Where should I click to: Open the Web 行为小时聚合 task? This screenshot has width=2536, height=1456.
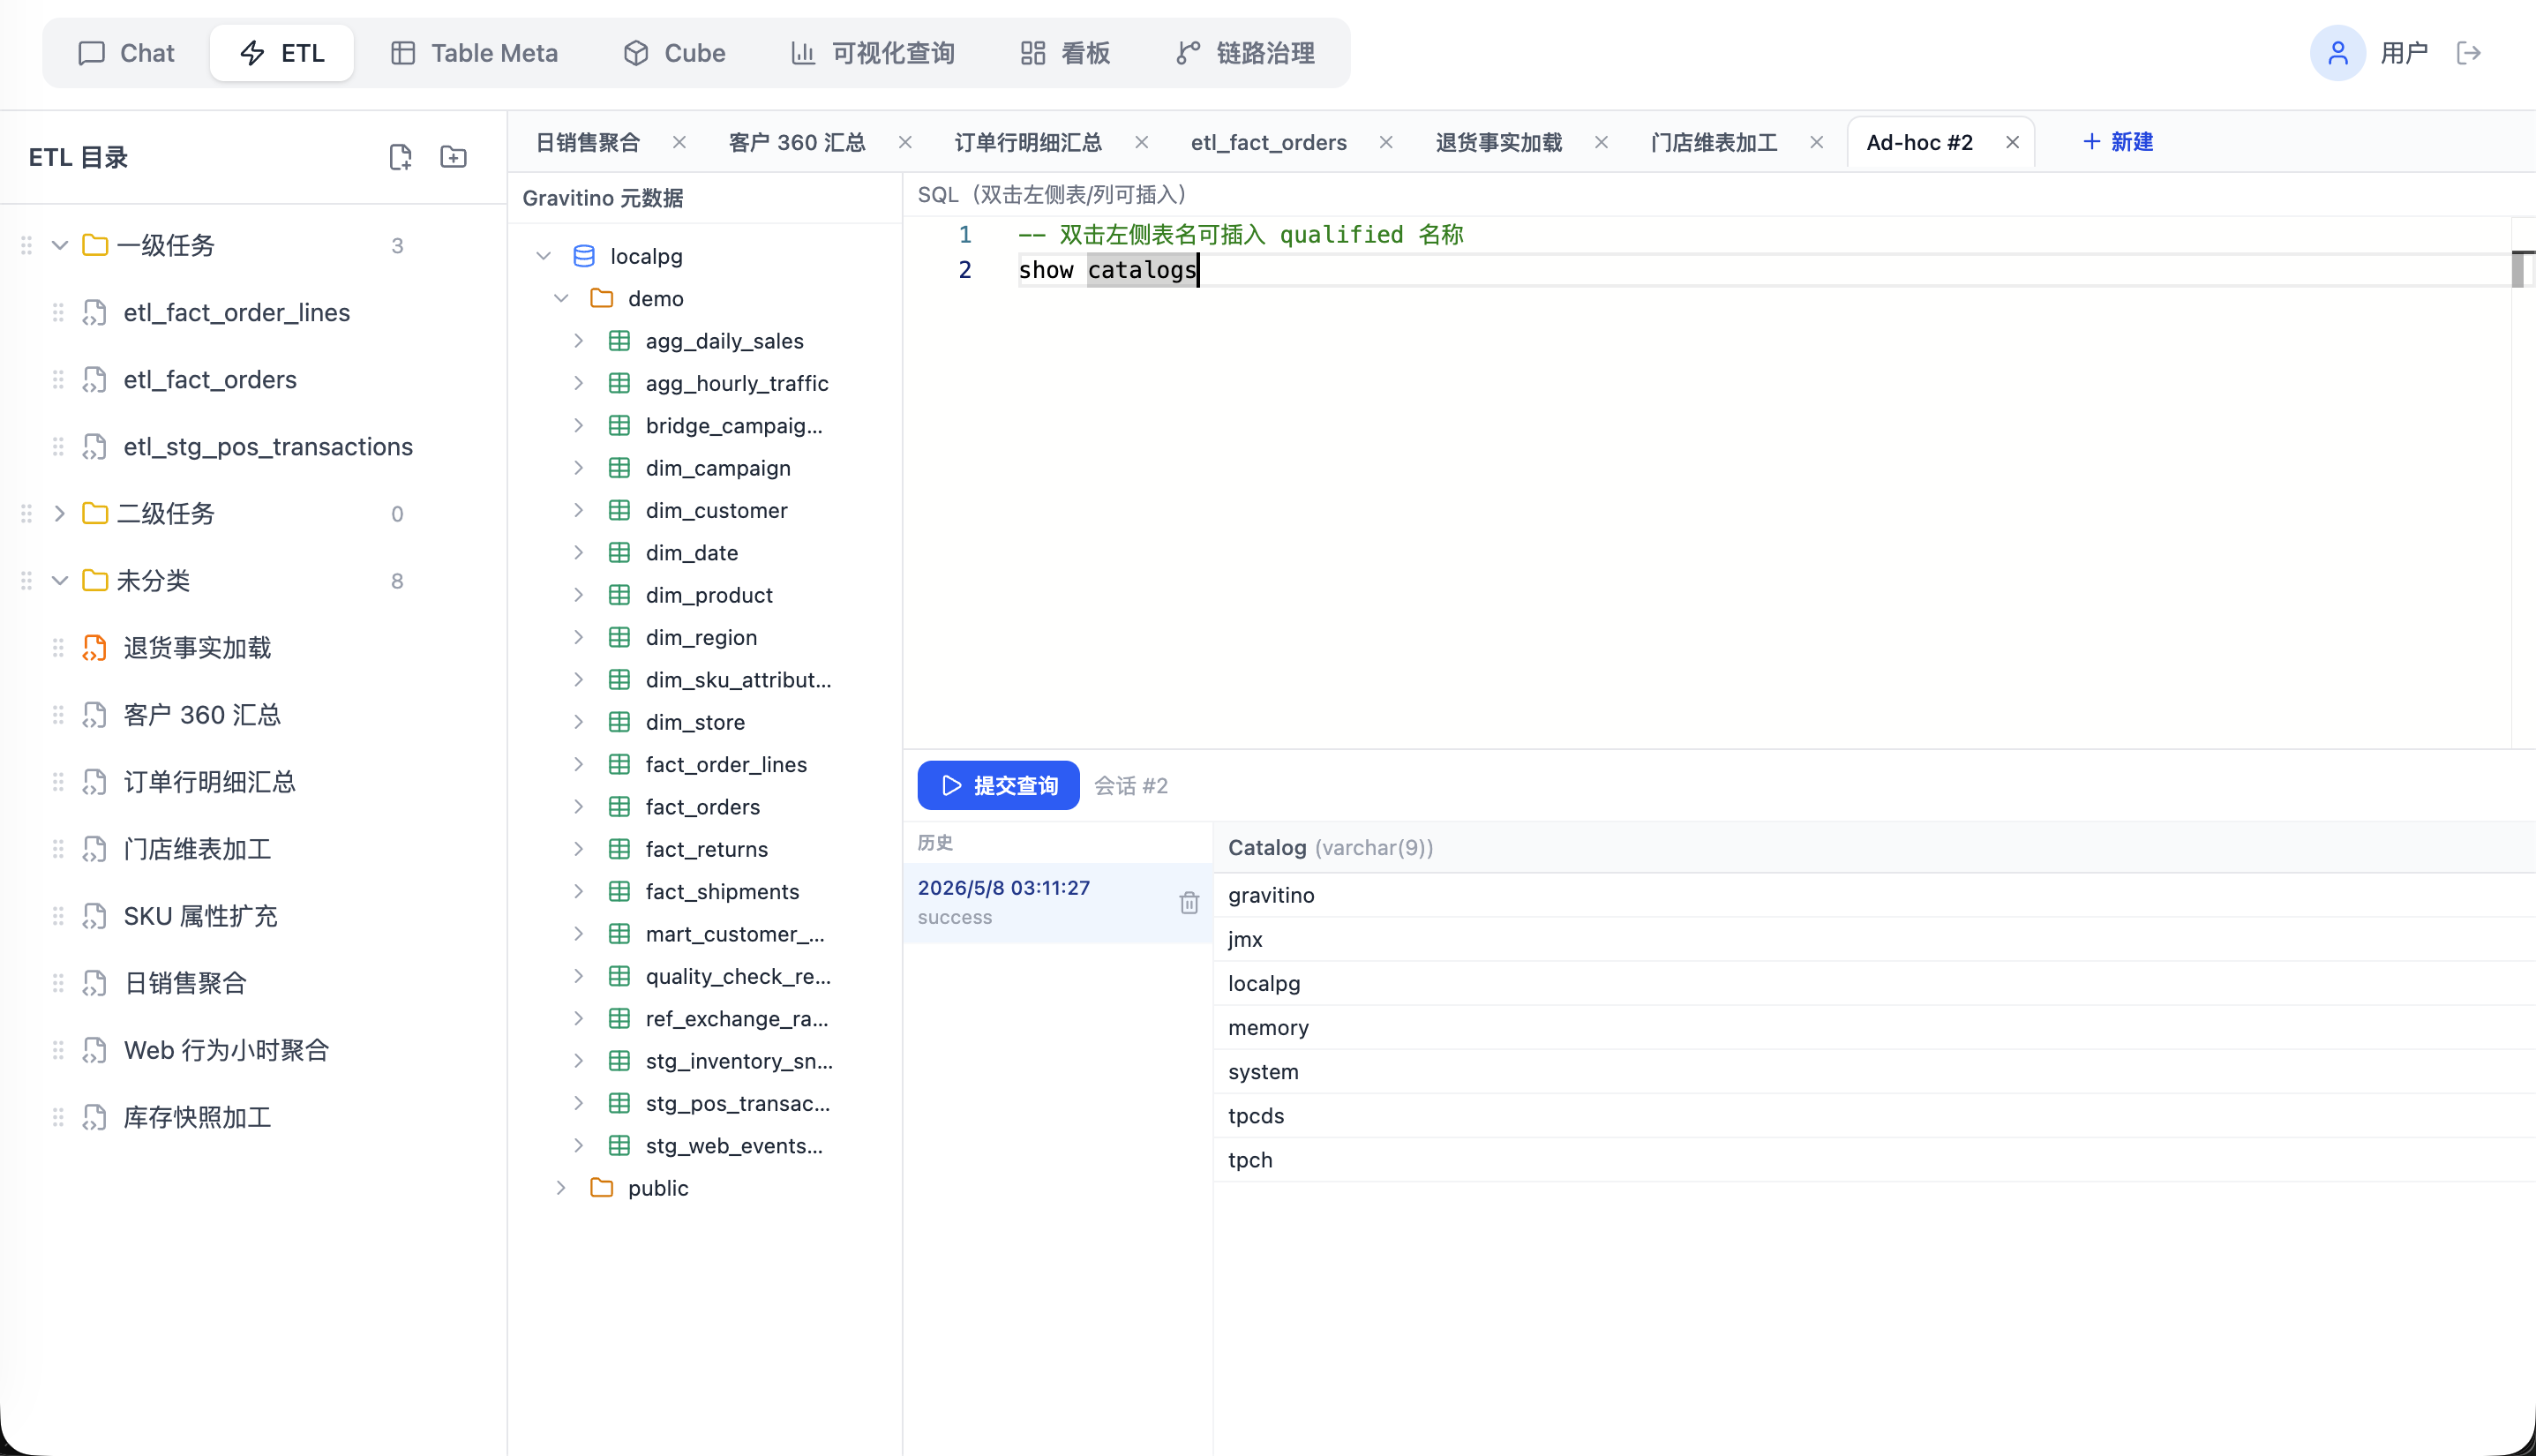tap(226, 1050)
